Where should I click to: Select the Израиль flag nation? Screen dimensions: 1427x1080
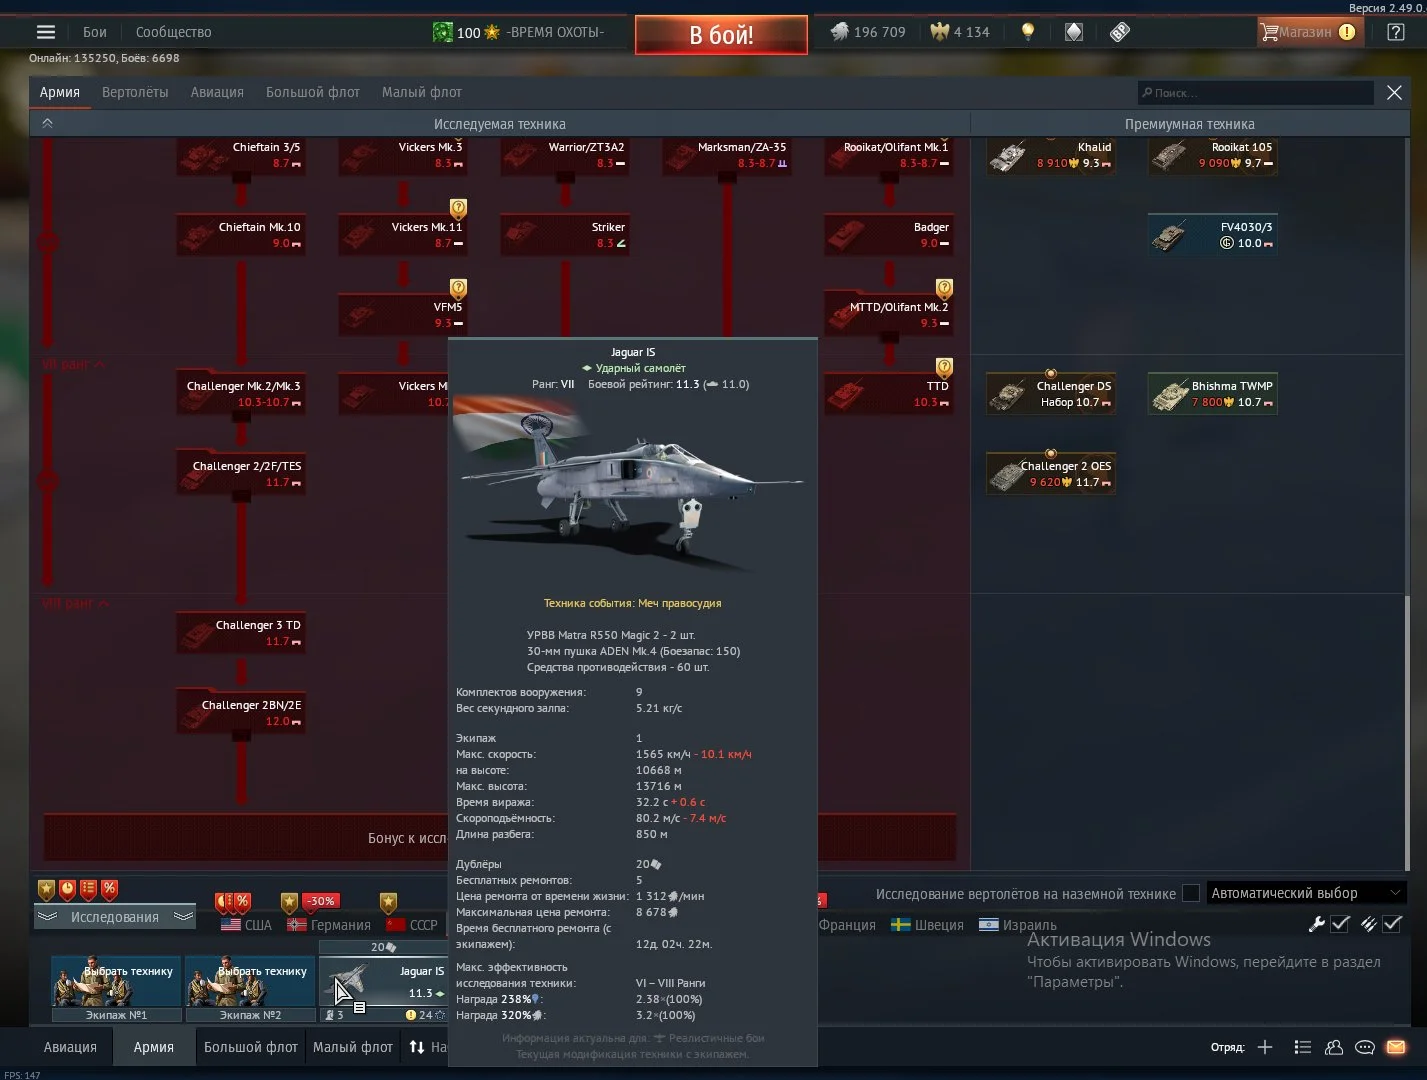[x=1018, y=925]
